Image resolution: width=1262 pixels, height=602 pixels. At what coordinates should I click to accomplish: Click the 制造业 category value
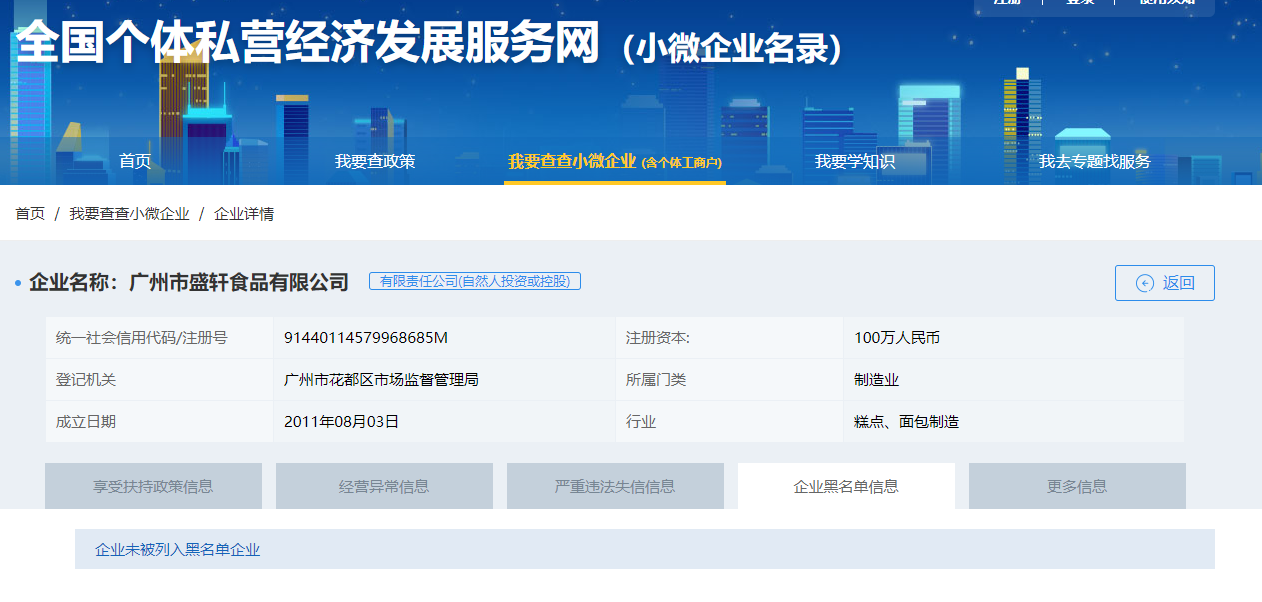877,380
